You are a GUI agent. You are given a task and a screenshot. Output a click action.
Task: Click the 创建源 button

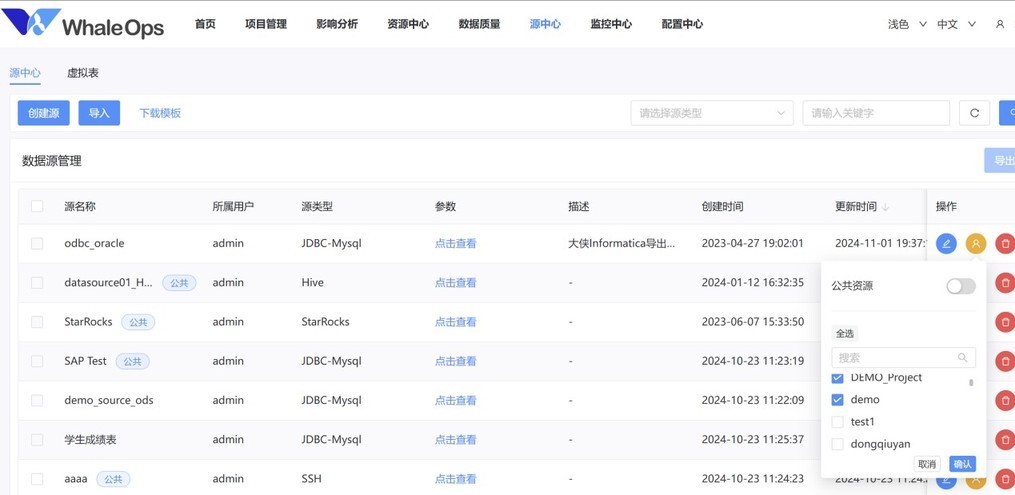(x=43, y=113)
